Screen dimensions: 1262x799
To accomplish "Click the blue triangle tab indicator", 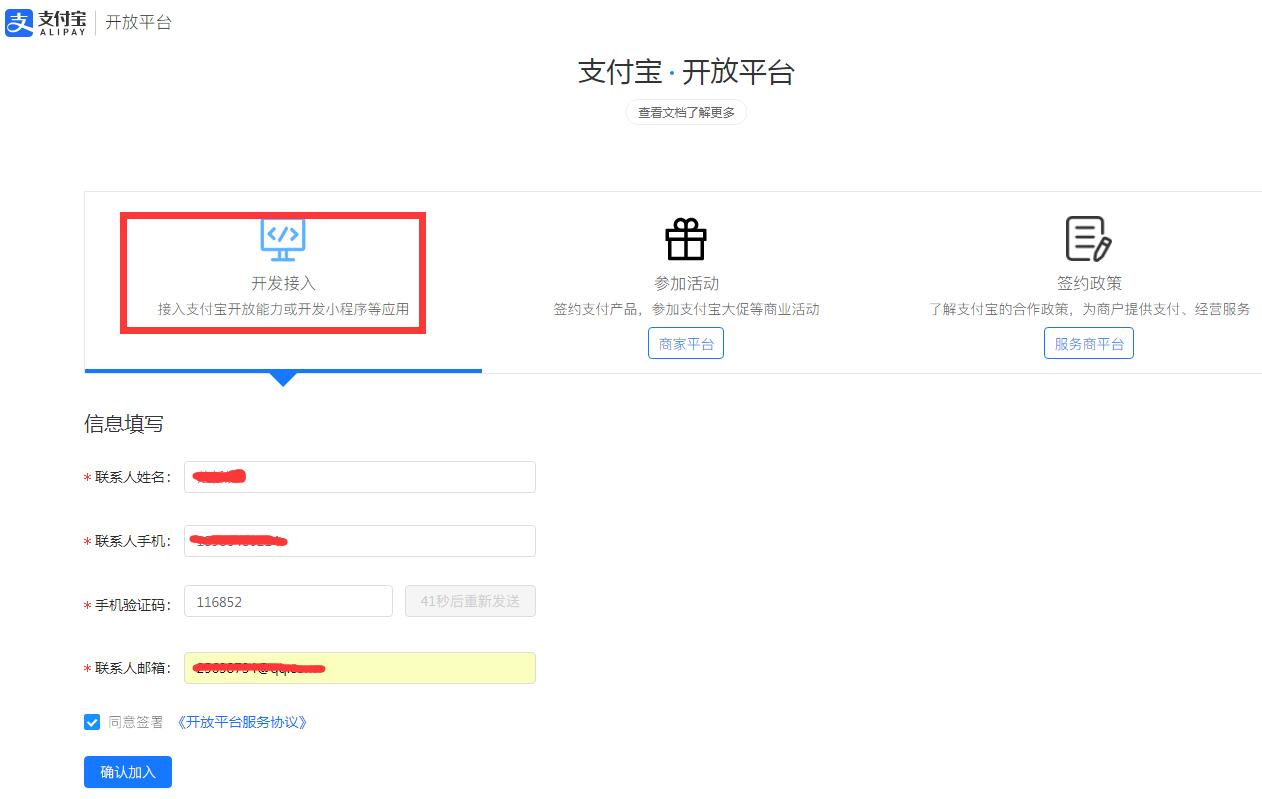I will (283, 379).
